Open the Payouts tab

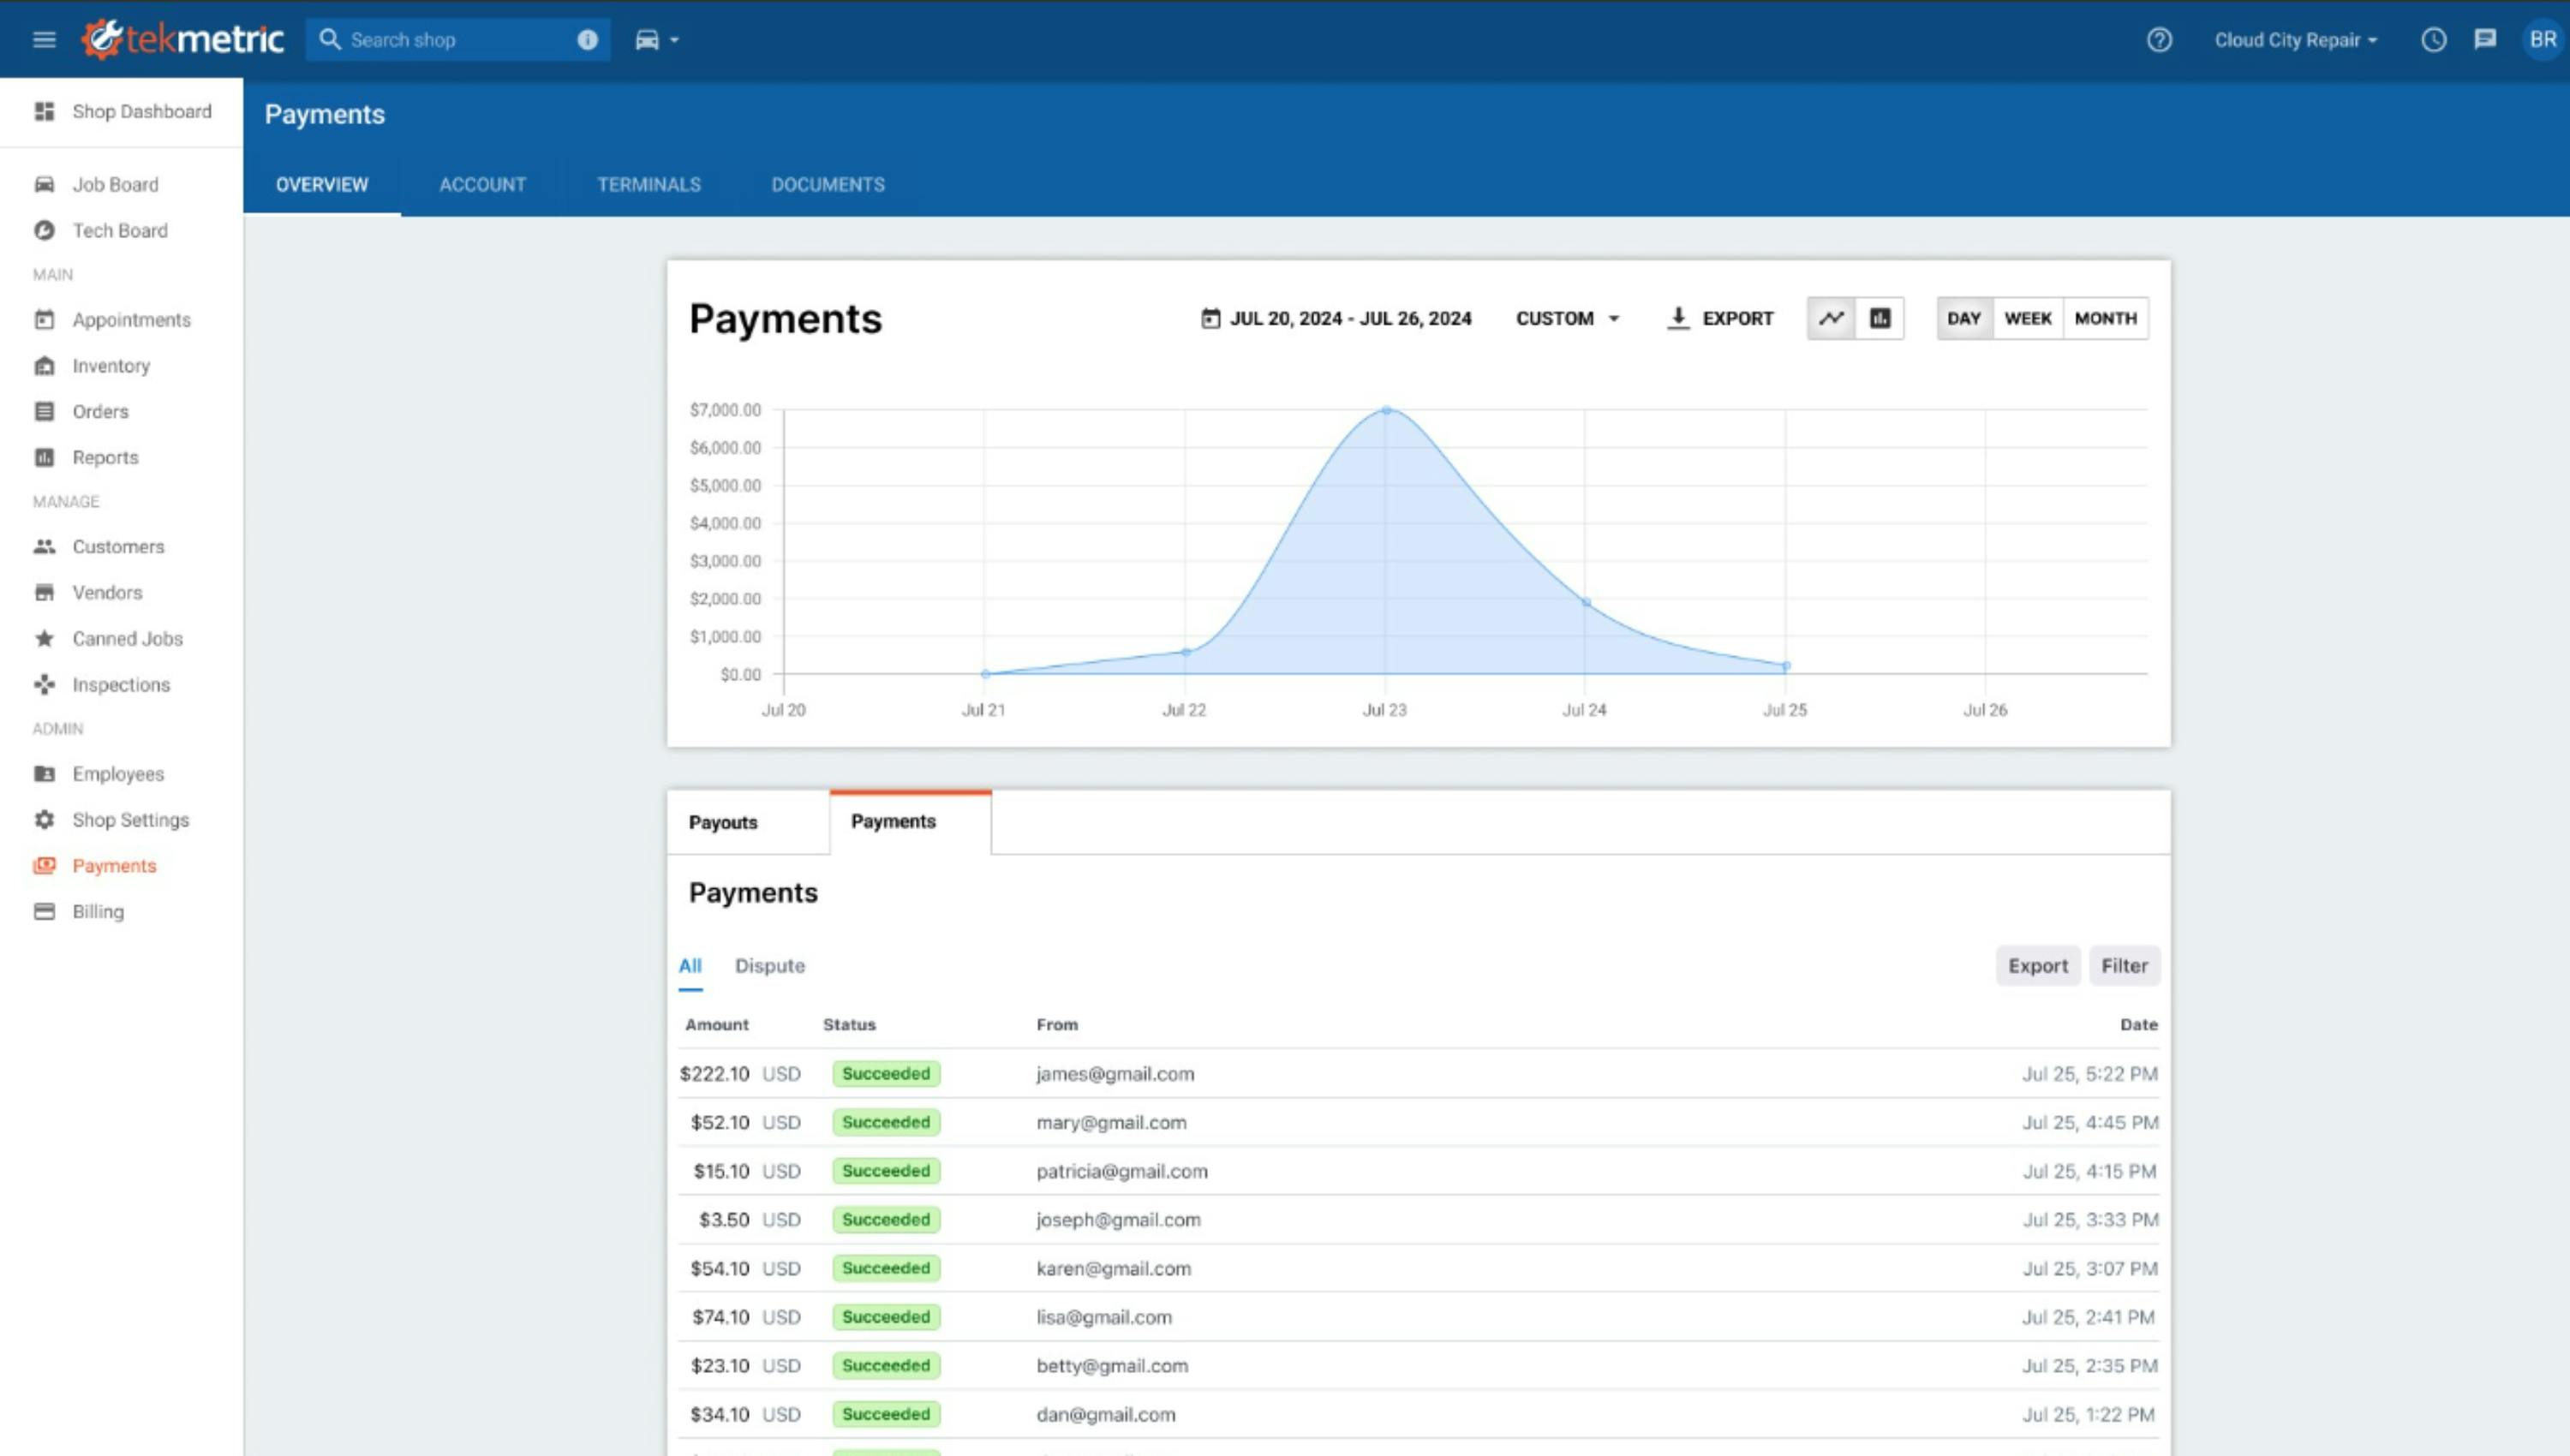click(x=723, y=822)
